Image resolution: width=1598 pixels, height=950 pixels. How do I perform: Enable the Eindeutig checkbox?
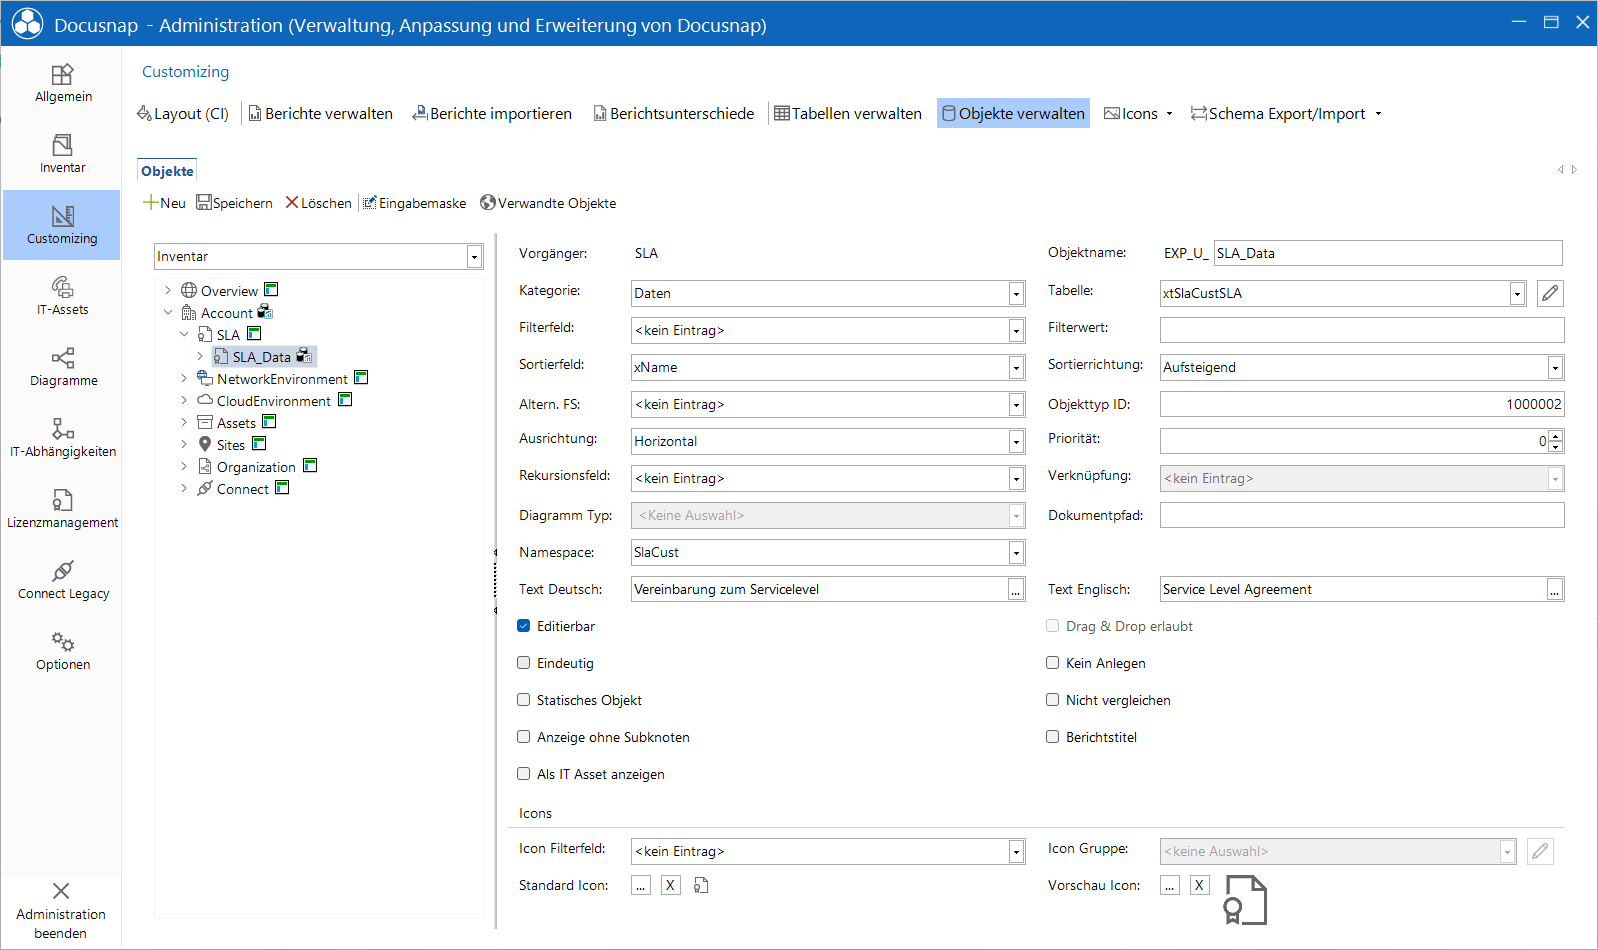pos(523,663)
